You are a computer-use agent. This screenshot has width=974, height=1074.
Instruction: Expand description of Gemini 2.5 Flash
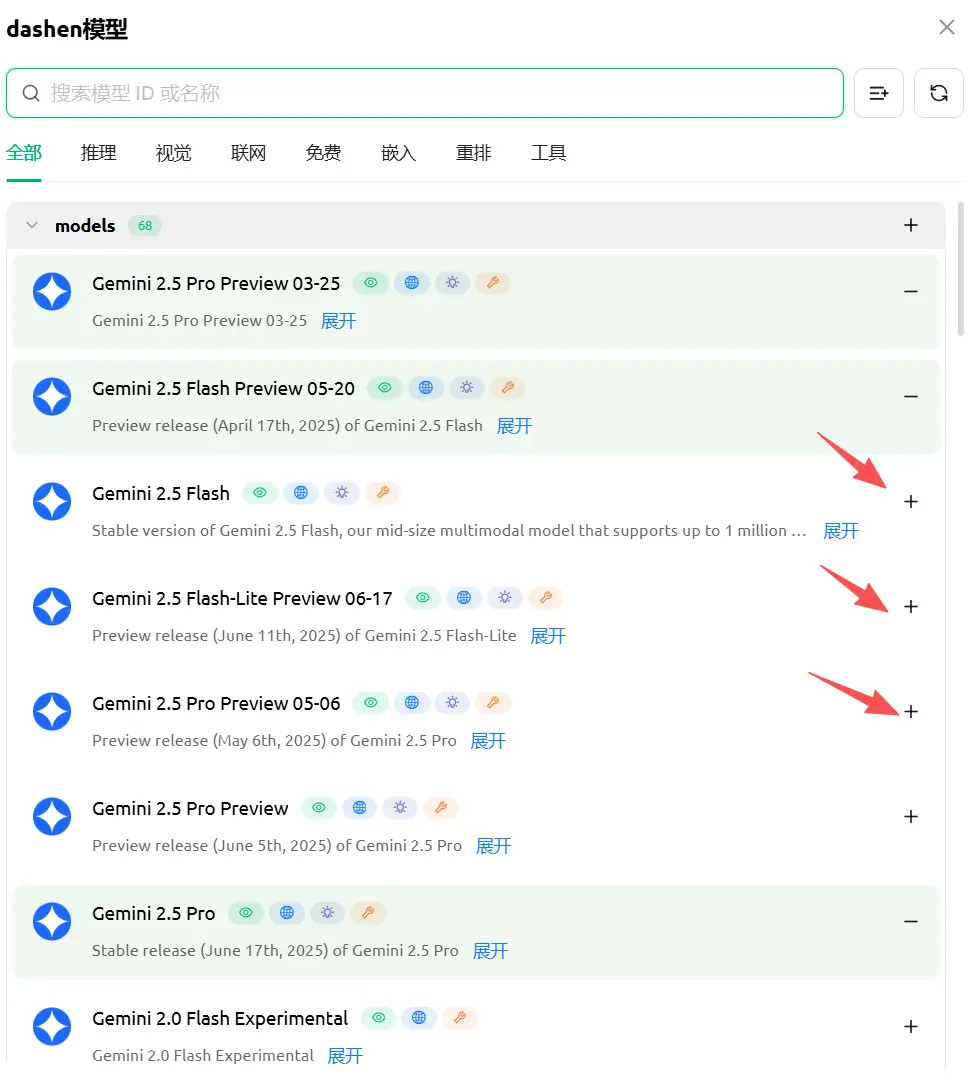(x=840, y=531)
